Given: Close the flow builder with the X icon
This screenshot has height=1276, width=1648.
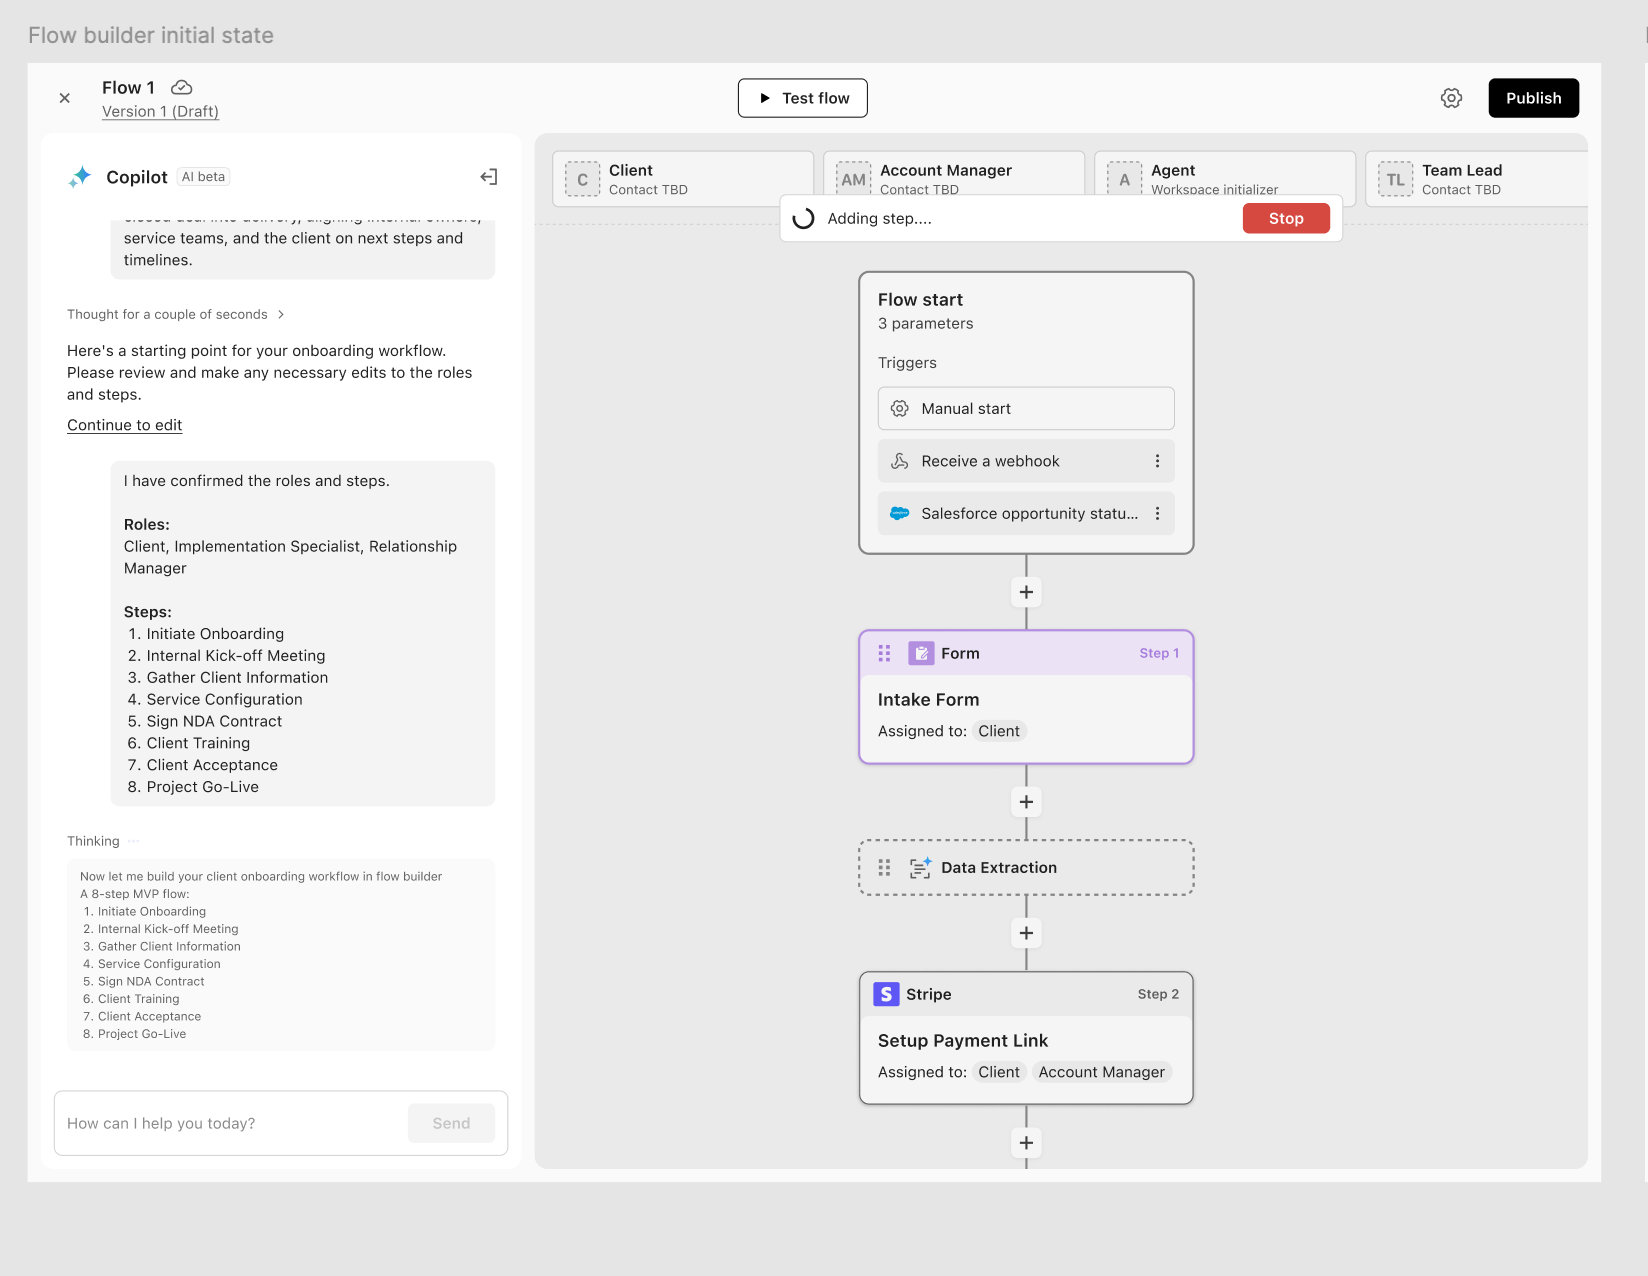Looking at the screenshot, I should click(x=65, y=98).
